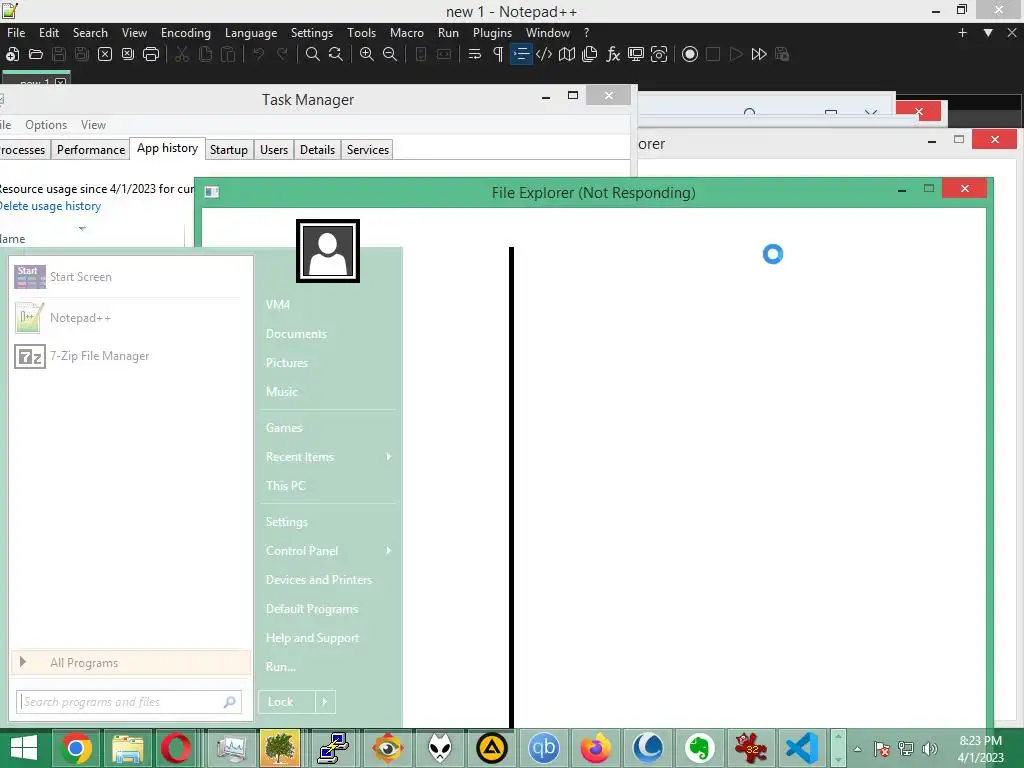
Task: Open Opera browser from taskbar
Action: [176, 748]
